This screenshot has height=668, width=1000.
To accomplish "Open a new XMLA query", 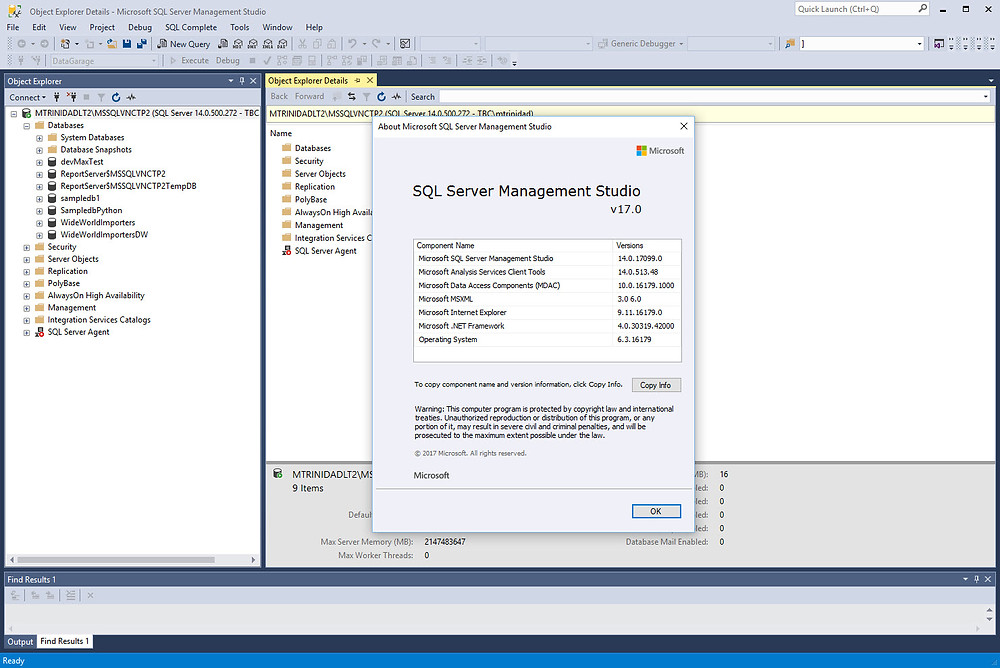I will (x=268, y=44).
